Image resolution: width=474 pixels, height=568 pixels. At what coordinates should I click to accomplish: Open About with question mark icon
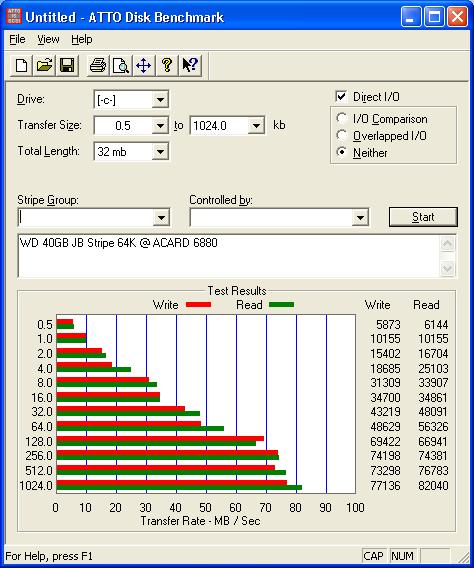(x=167, y=66)
